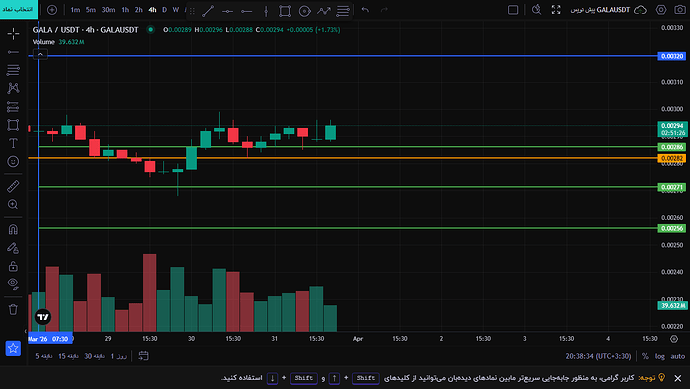
Task: Undo the last chart action
Action: coord(365,10)
